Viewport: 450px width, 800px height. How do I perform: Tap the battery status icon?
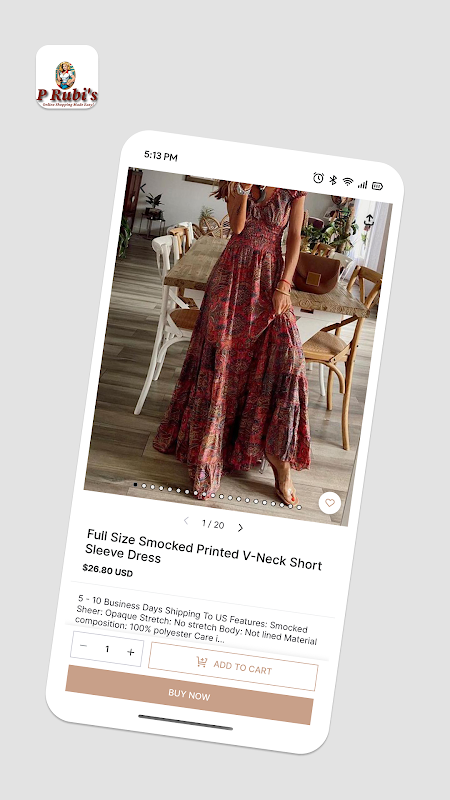pyautogui.click(x=377, y=186)
